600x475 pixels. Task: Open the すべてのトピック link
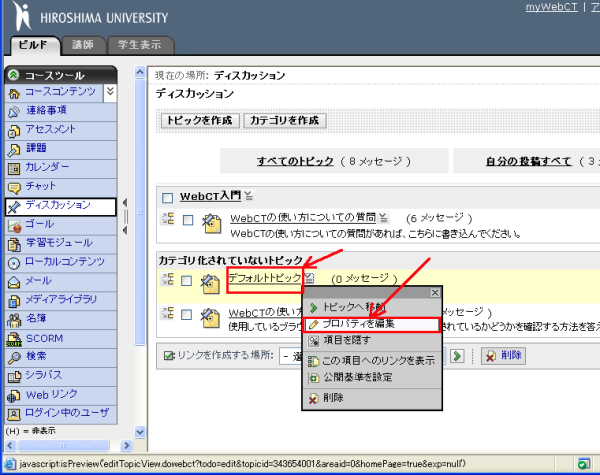(x=295, y=162)
